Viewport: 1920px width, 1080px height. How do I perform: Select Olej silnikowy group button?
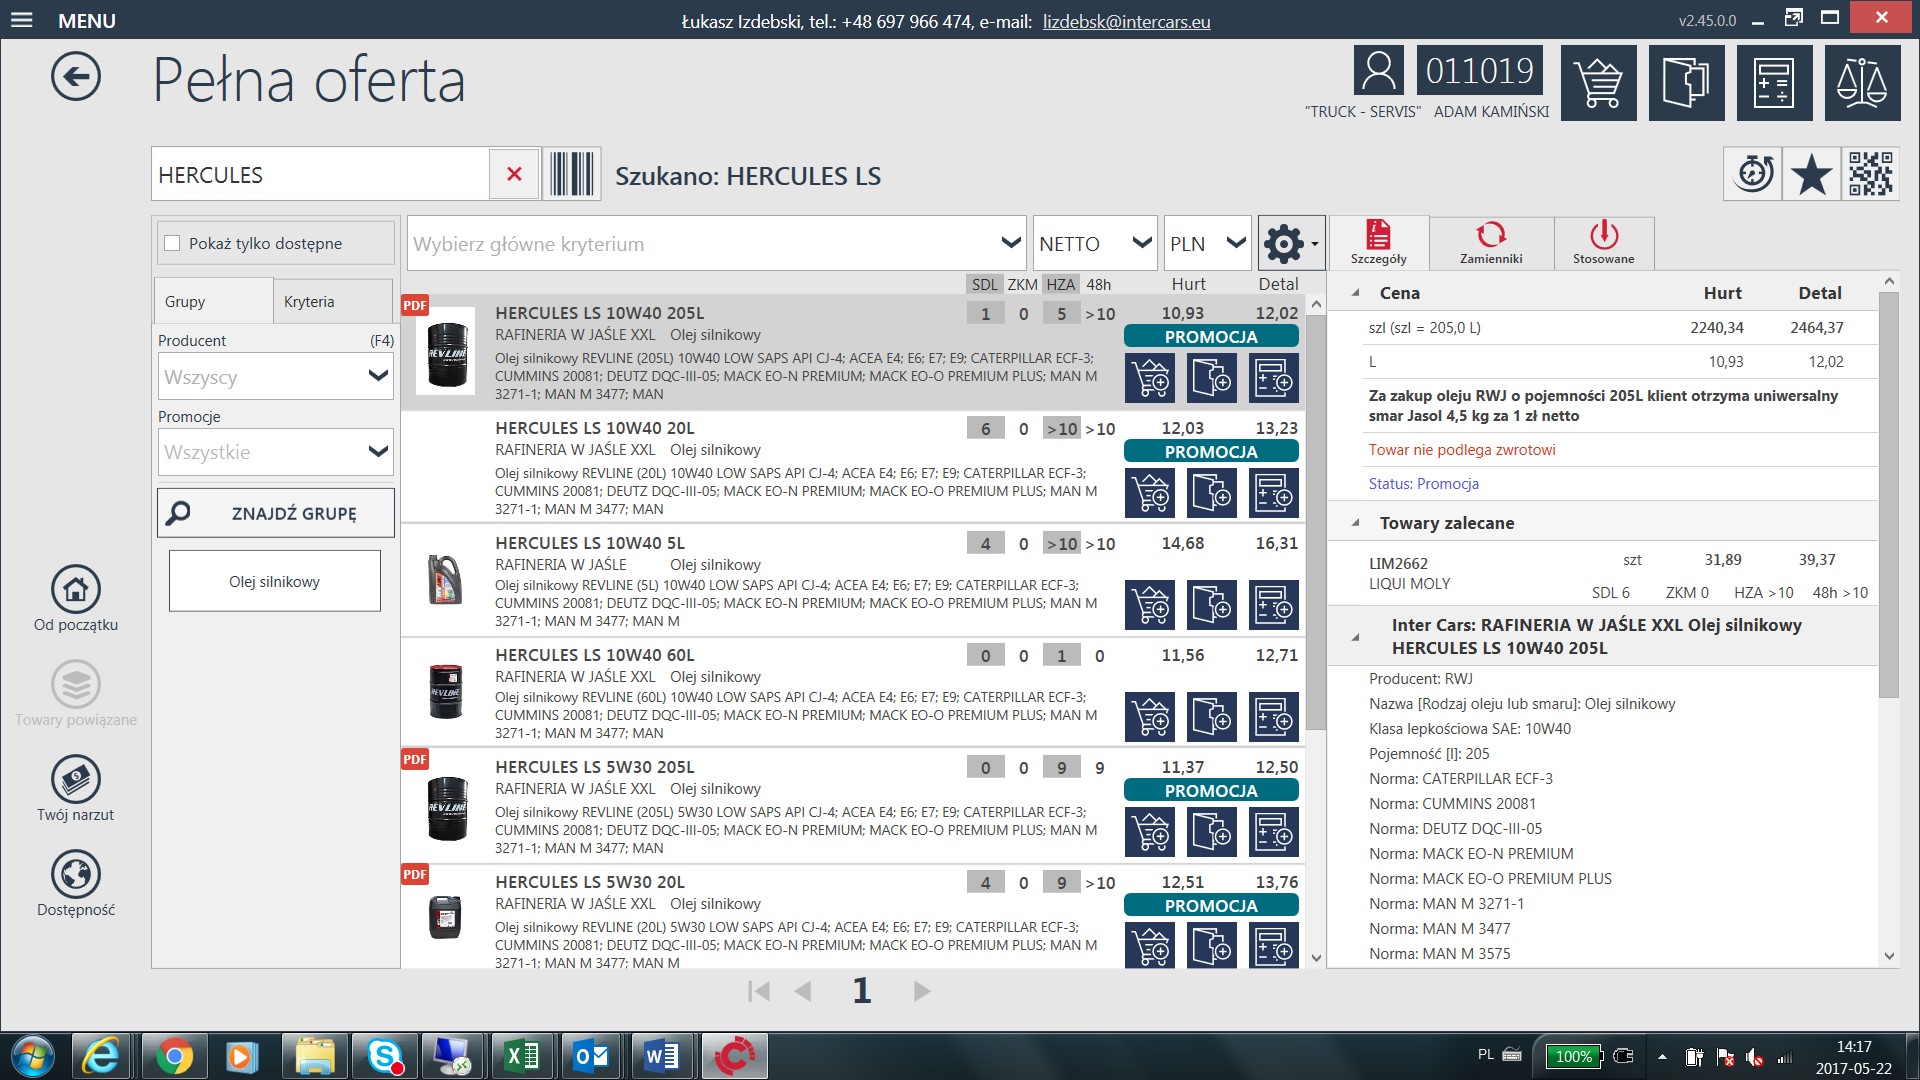tap(274, 581)
